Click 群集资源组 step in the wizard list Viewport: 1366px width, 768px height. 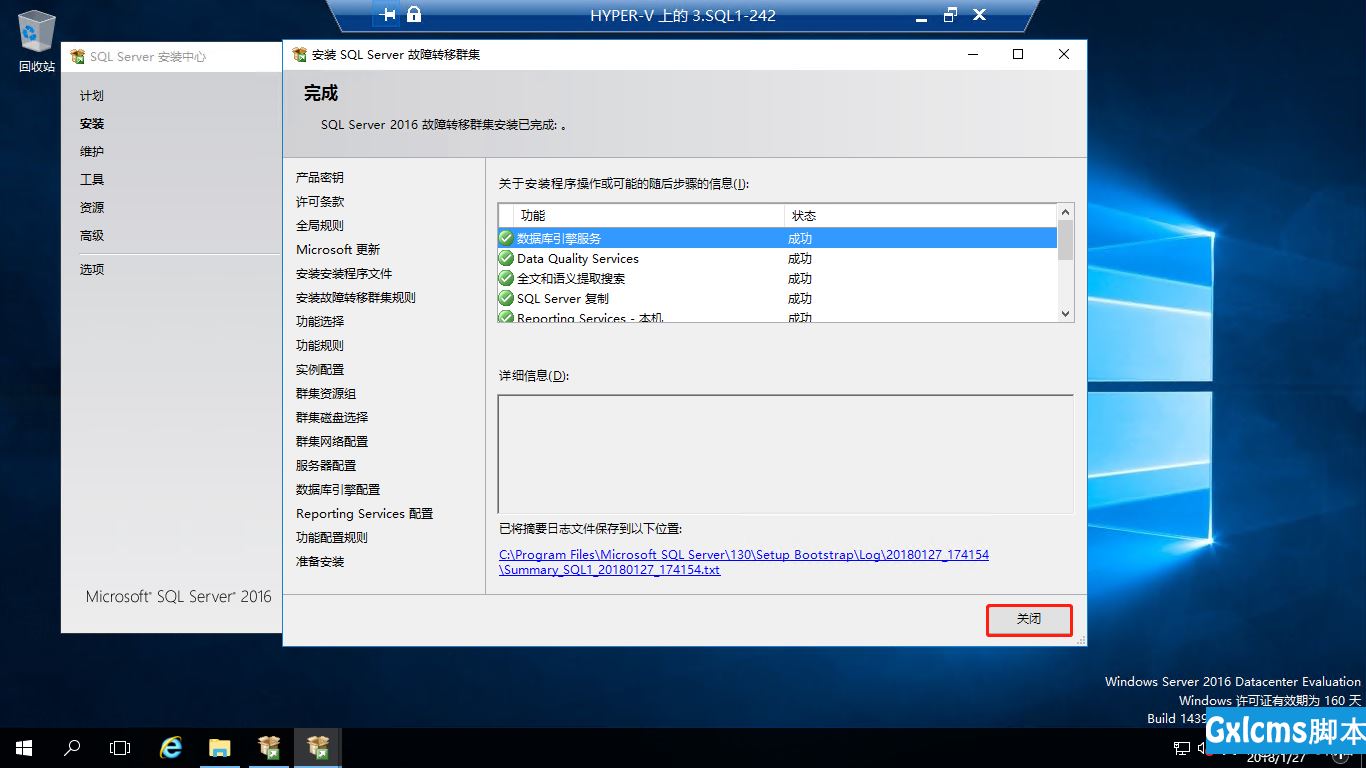pos(326,394)
